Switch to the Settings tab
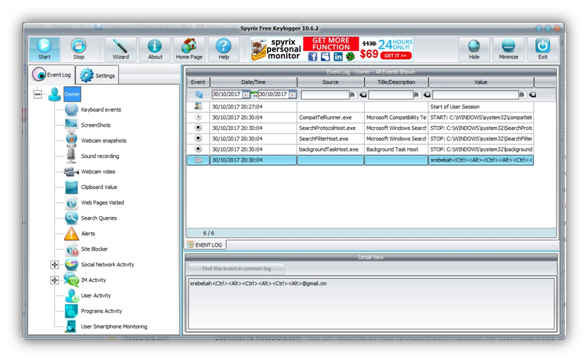588x362 pixels. [x=98, y=75]
